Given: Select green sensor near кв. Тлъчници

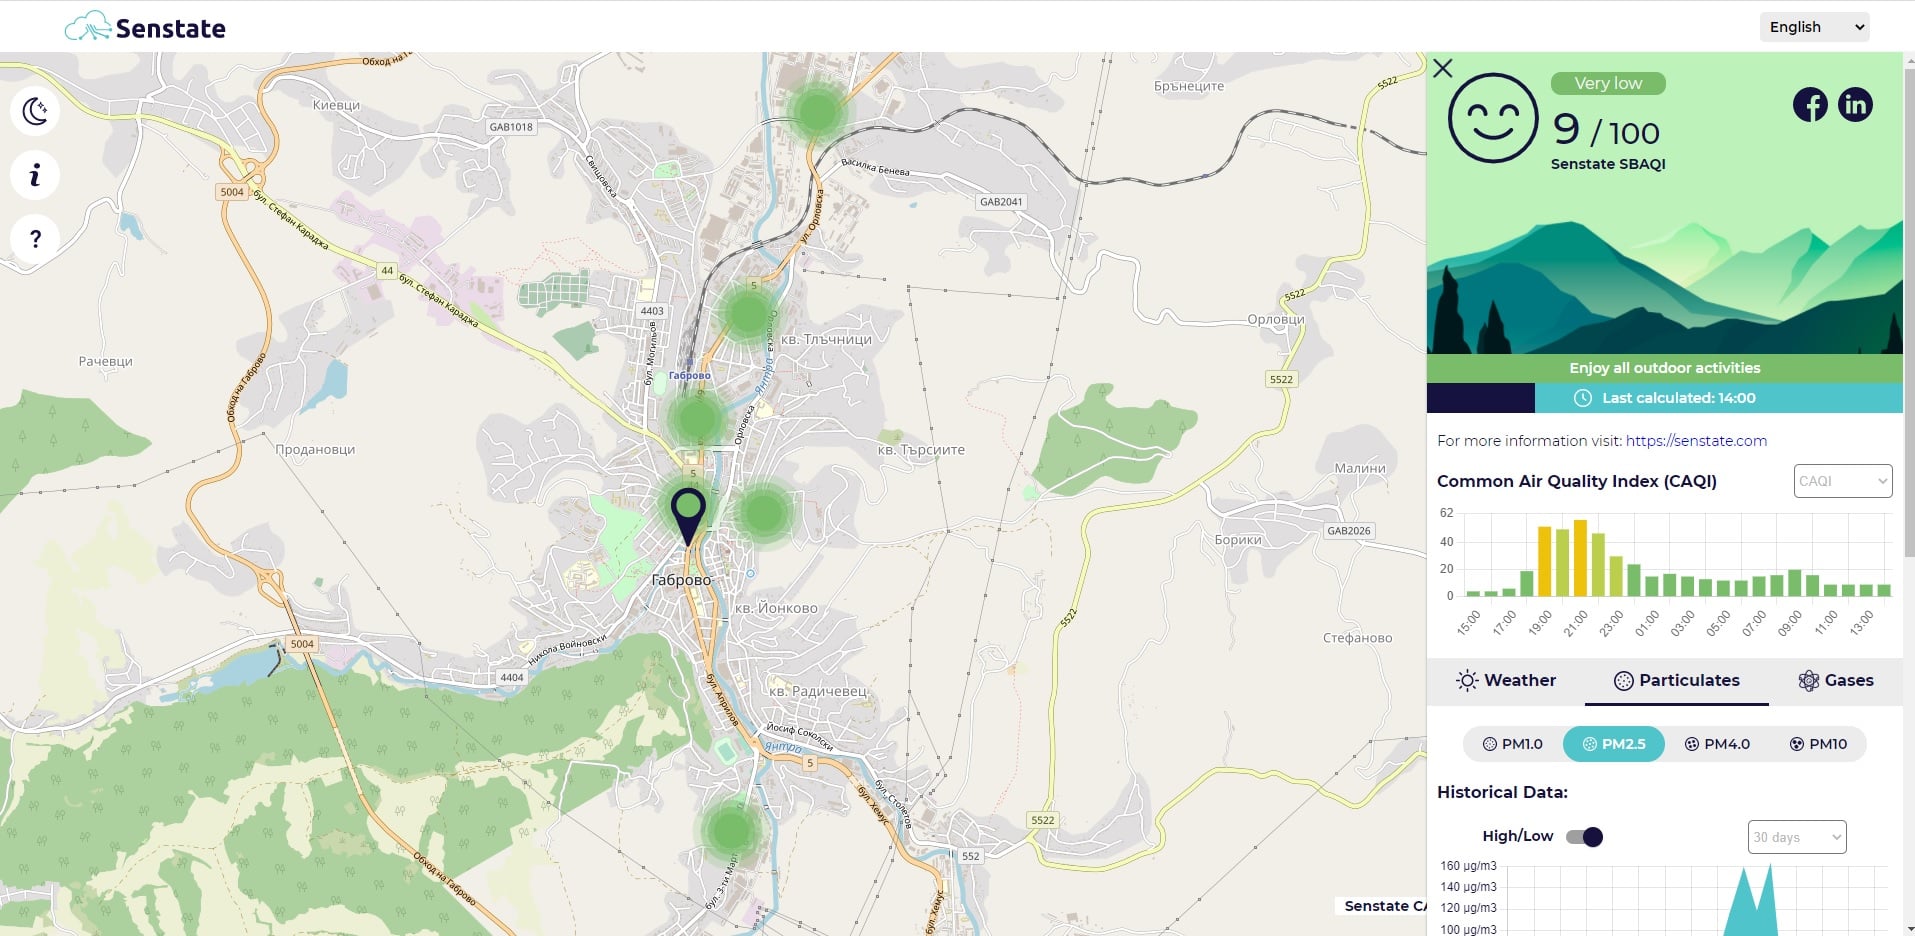Looking at the screenshot, I should pyautogui.click(x=747, y=313).
